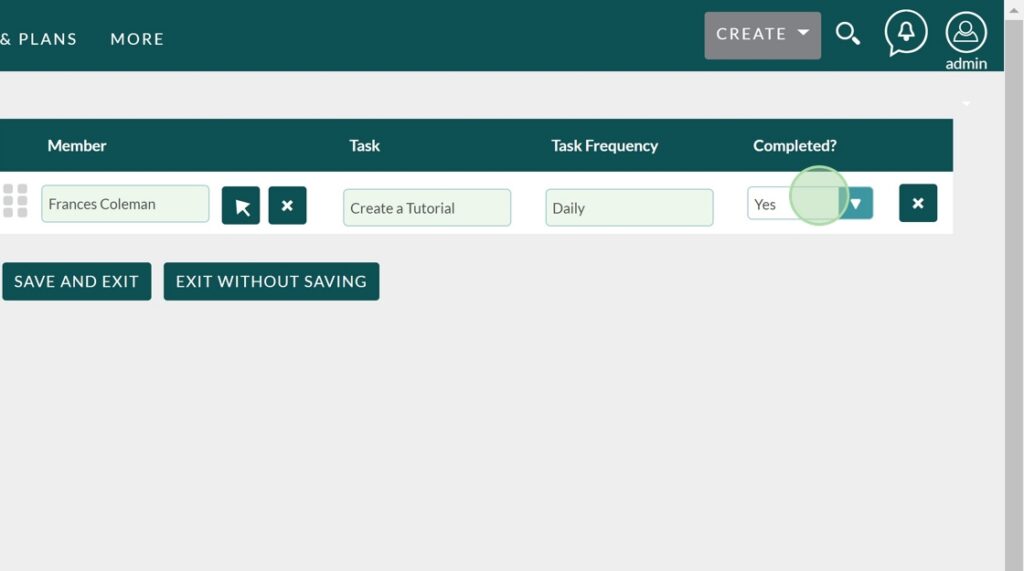The width and height of the screenshot is (1024, 571).
Task: Expand the CREATE dropdown menu
Action: (762, 35)
